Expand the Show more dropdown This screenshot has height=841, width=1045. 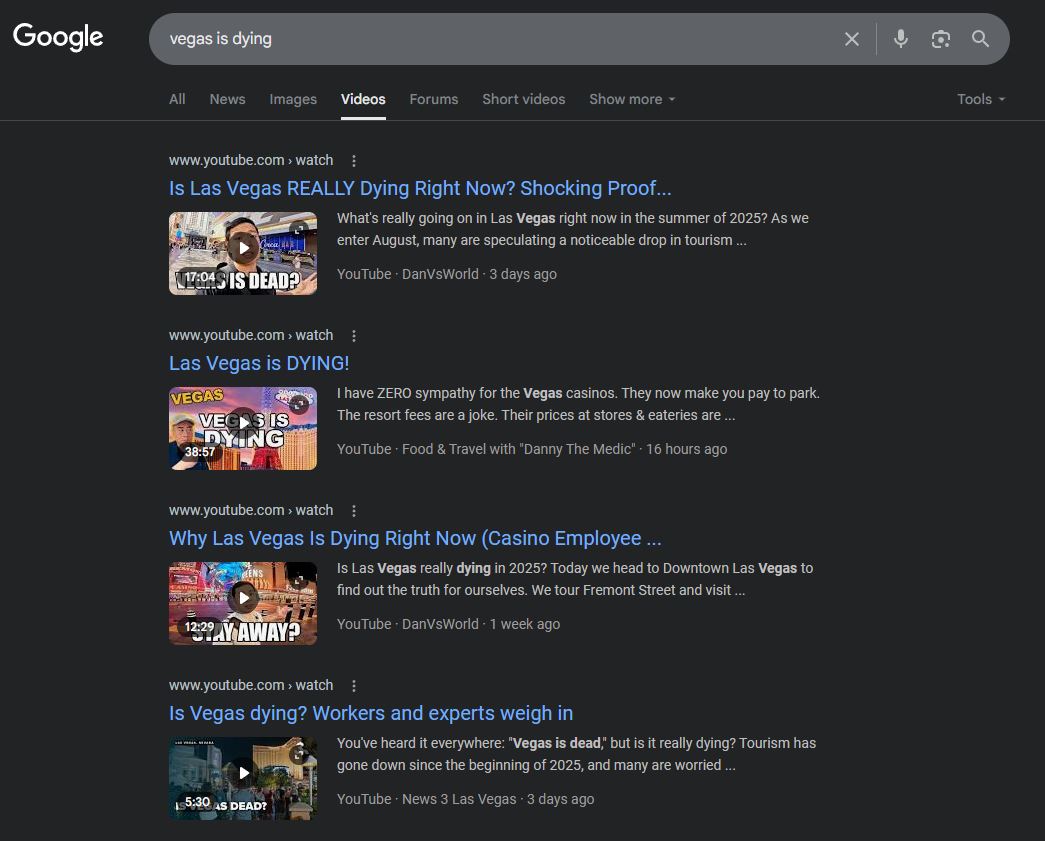(632, 99)
